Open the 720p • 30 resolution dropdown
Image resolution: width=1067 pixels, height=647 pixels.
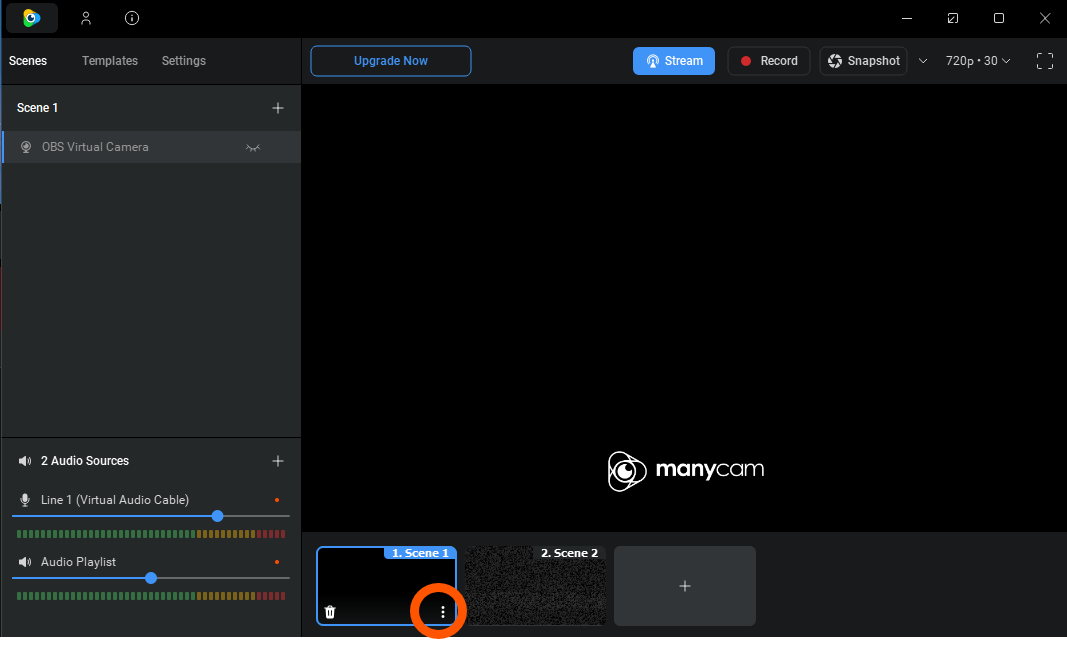(x=978, y=61)
